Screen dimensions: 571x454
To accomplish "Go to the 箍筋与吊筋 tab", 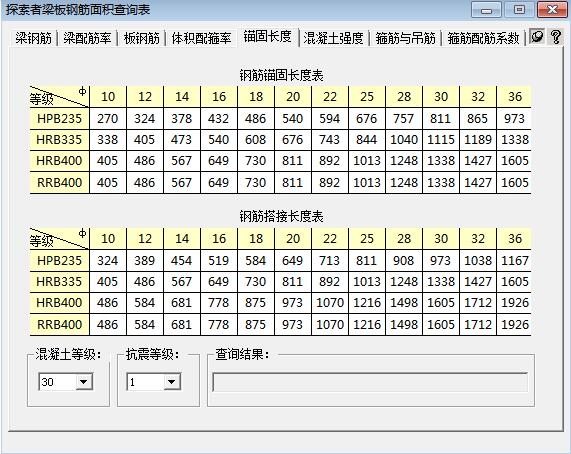I will [405, 38].
